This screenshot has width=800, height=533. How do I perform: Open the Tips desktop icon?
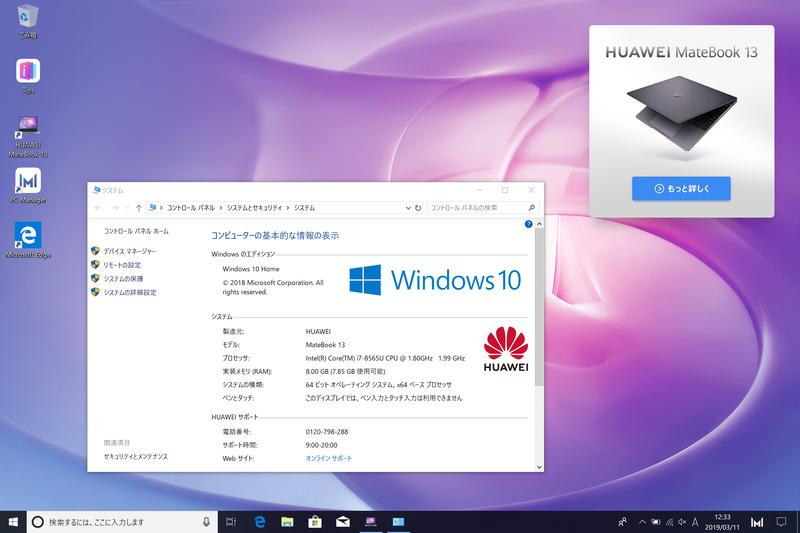28,77
